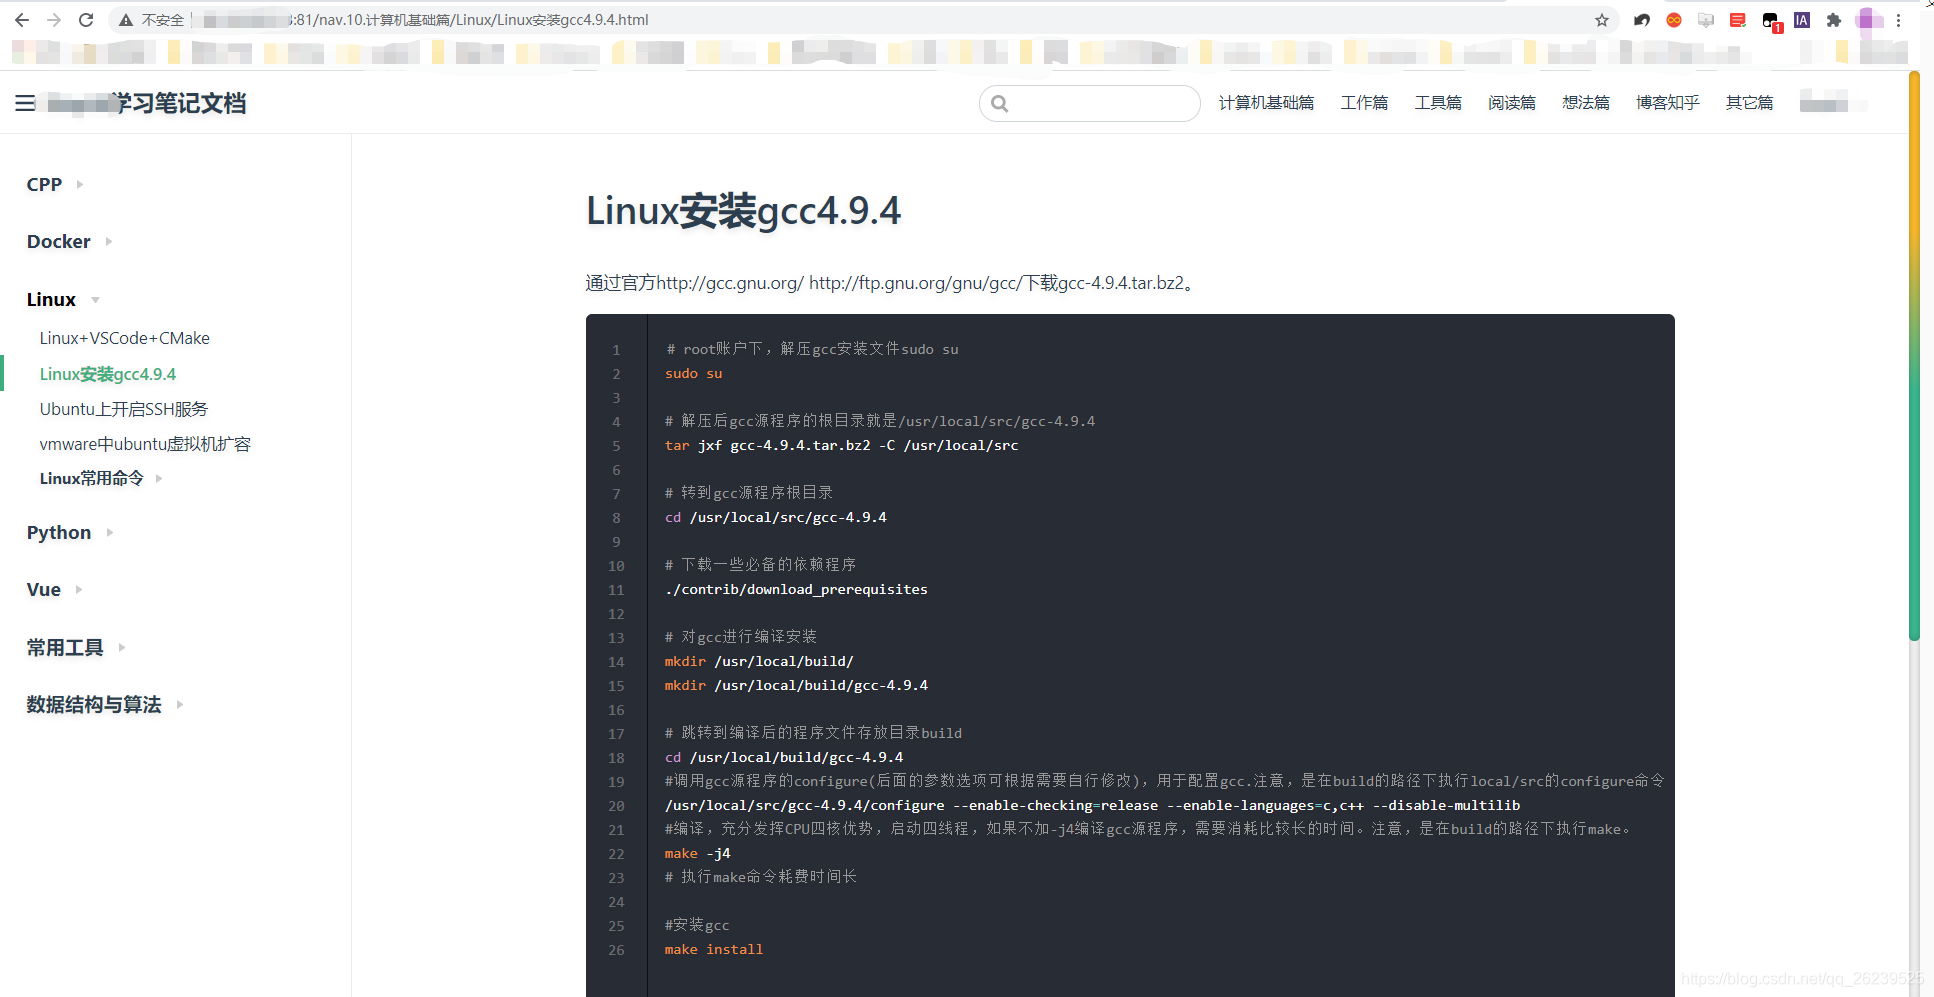The width and height of the screenshot is (1934, 997).
Task: Open the 工具篇 nav menu
Action: tap(1438, 103)
